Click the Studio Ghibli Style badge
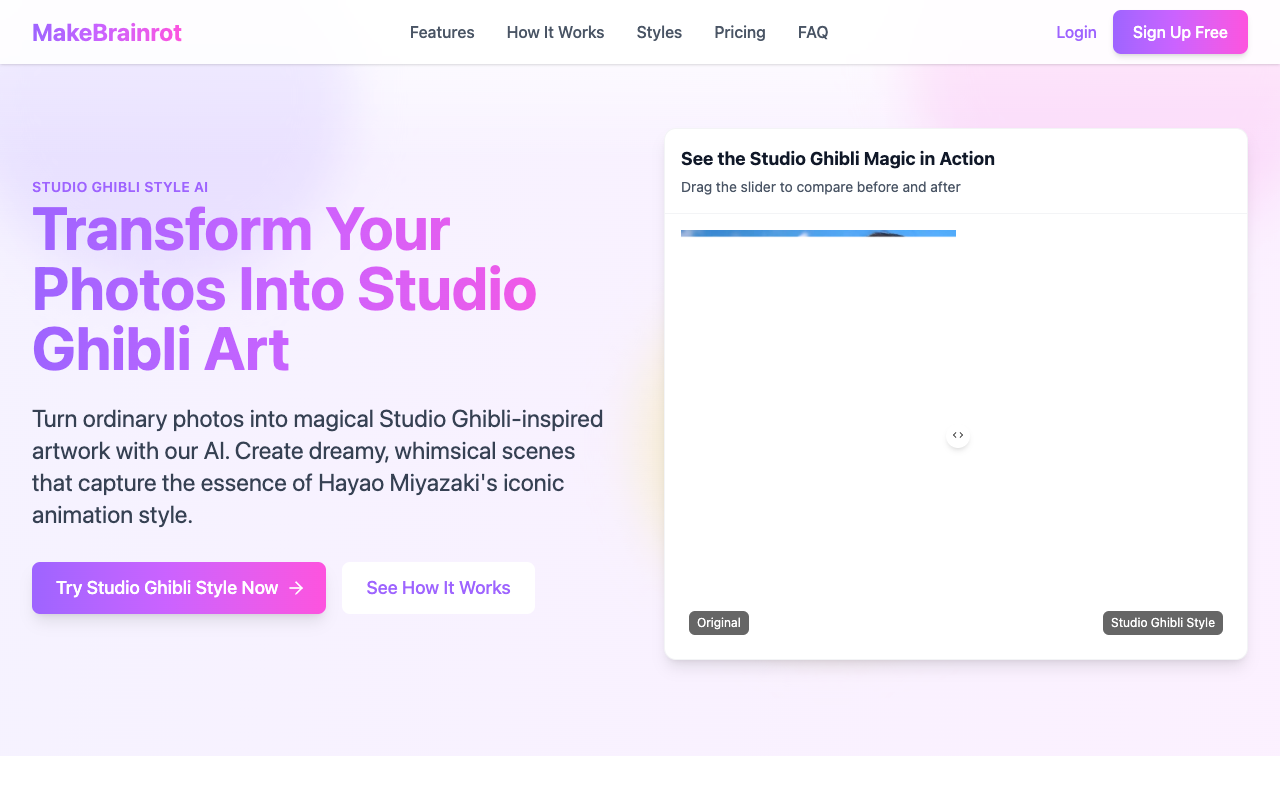The image size is (1280, 800). click(x=1162, y=622)
